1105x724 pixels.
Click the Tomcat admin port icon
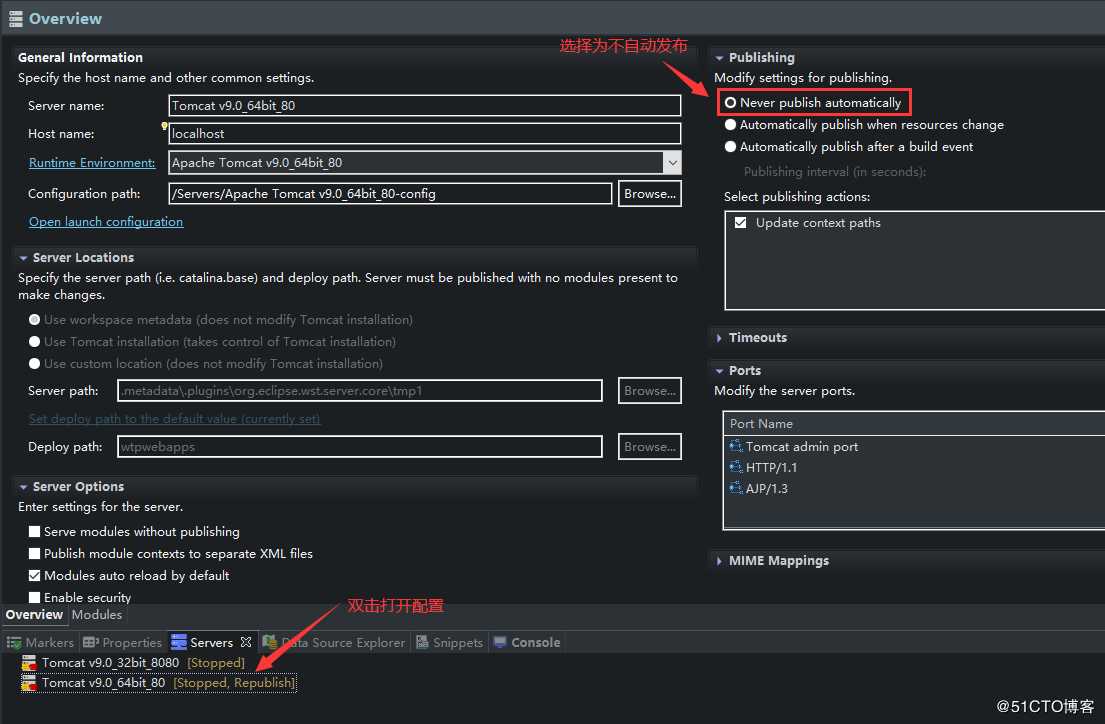coord(736,446)
